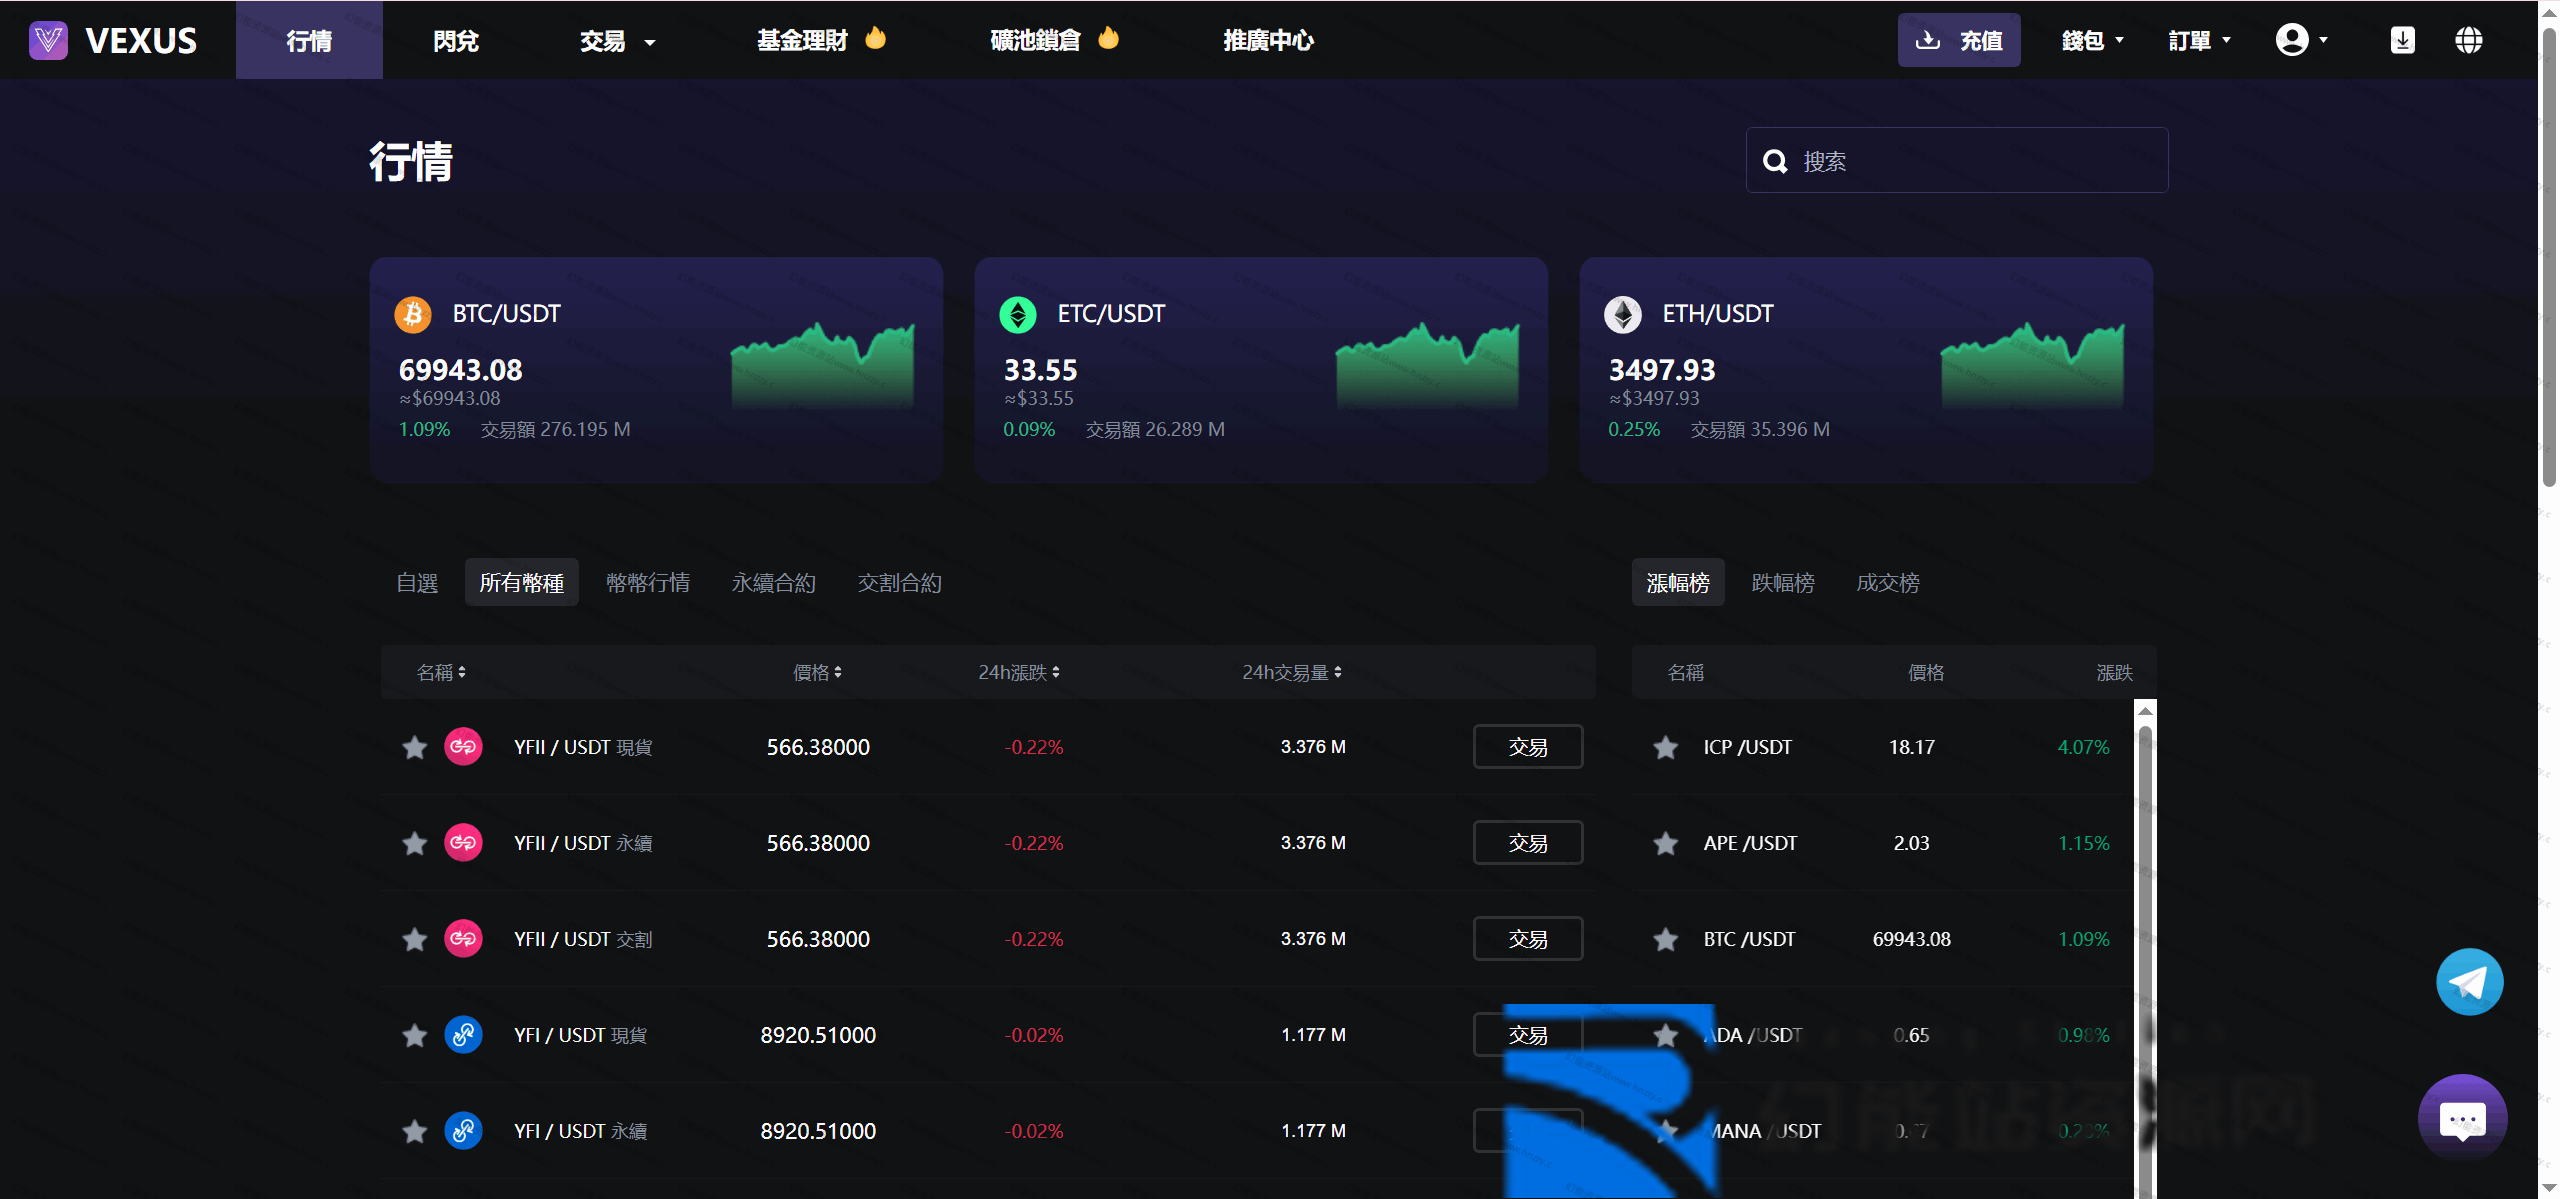The image size is (2560, 1199).
Task: Sort table by 24h交易量 column
Action: 1292,672
